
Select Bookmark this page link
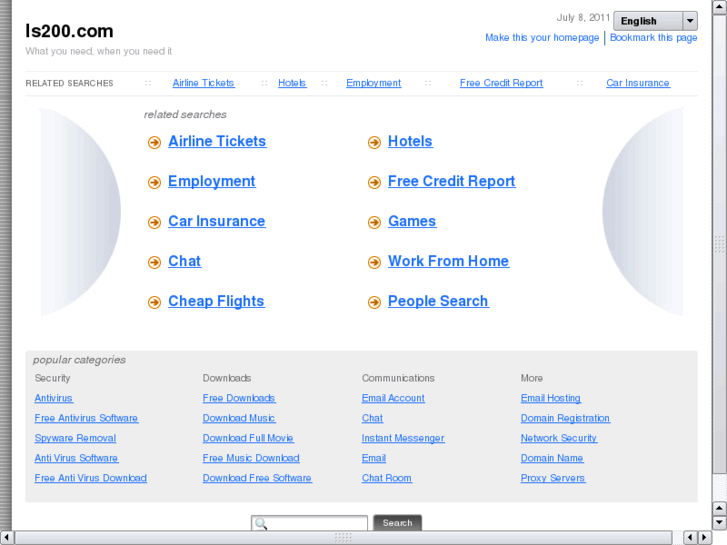click(x=653, y=38)
